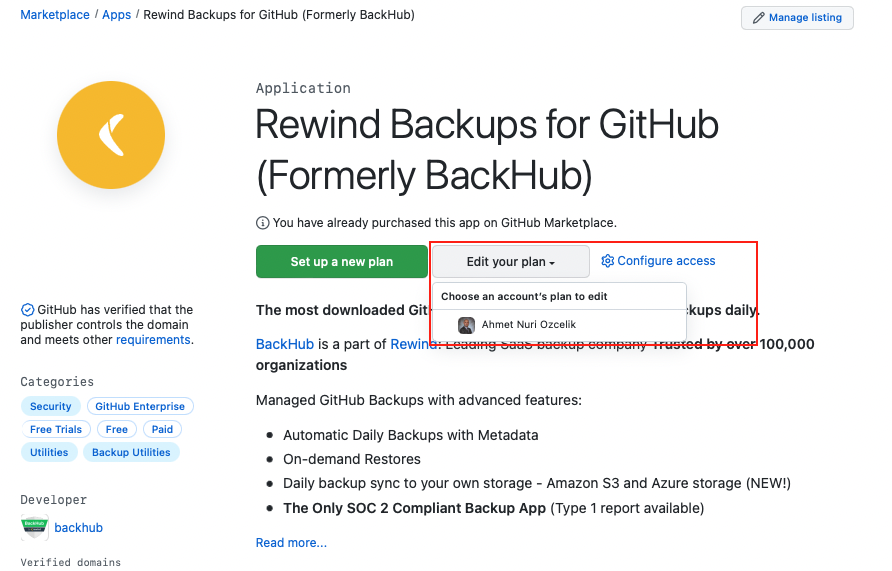Click the verified checkmark badge icon

(27, 310)
